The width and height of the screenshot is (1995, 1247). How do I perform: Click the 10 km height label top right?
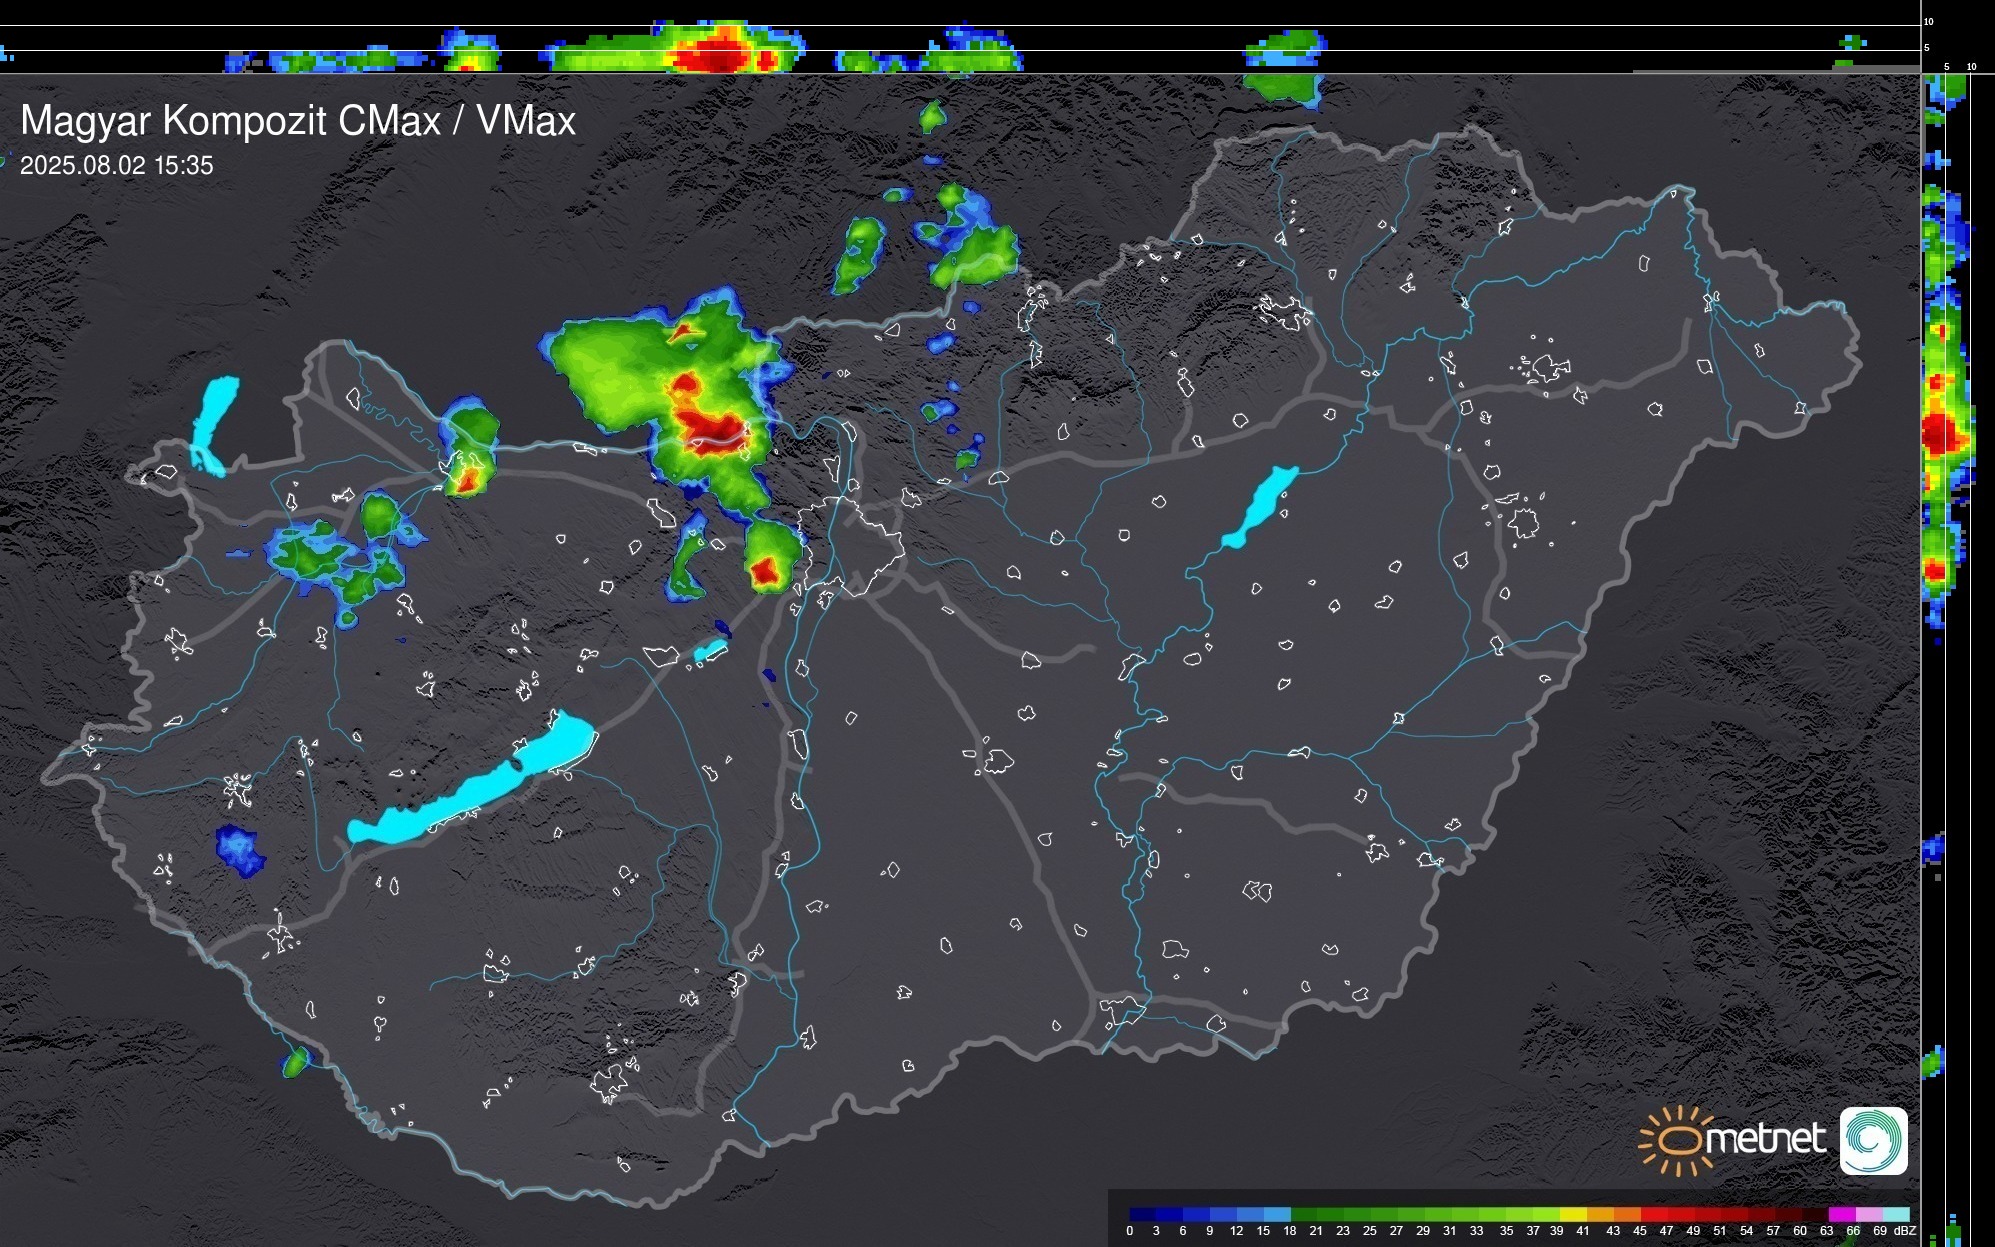1928,21
